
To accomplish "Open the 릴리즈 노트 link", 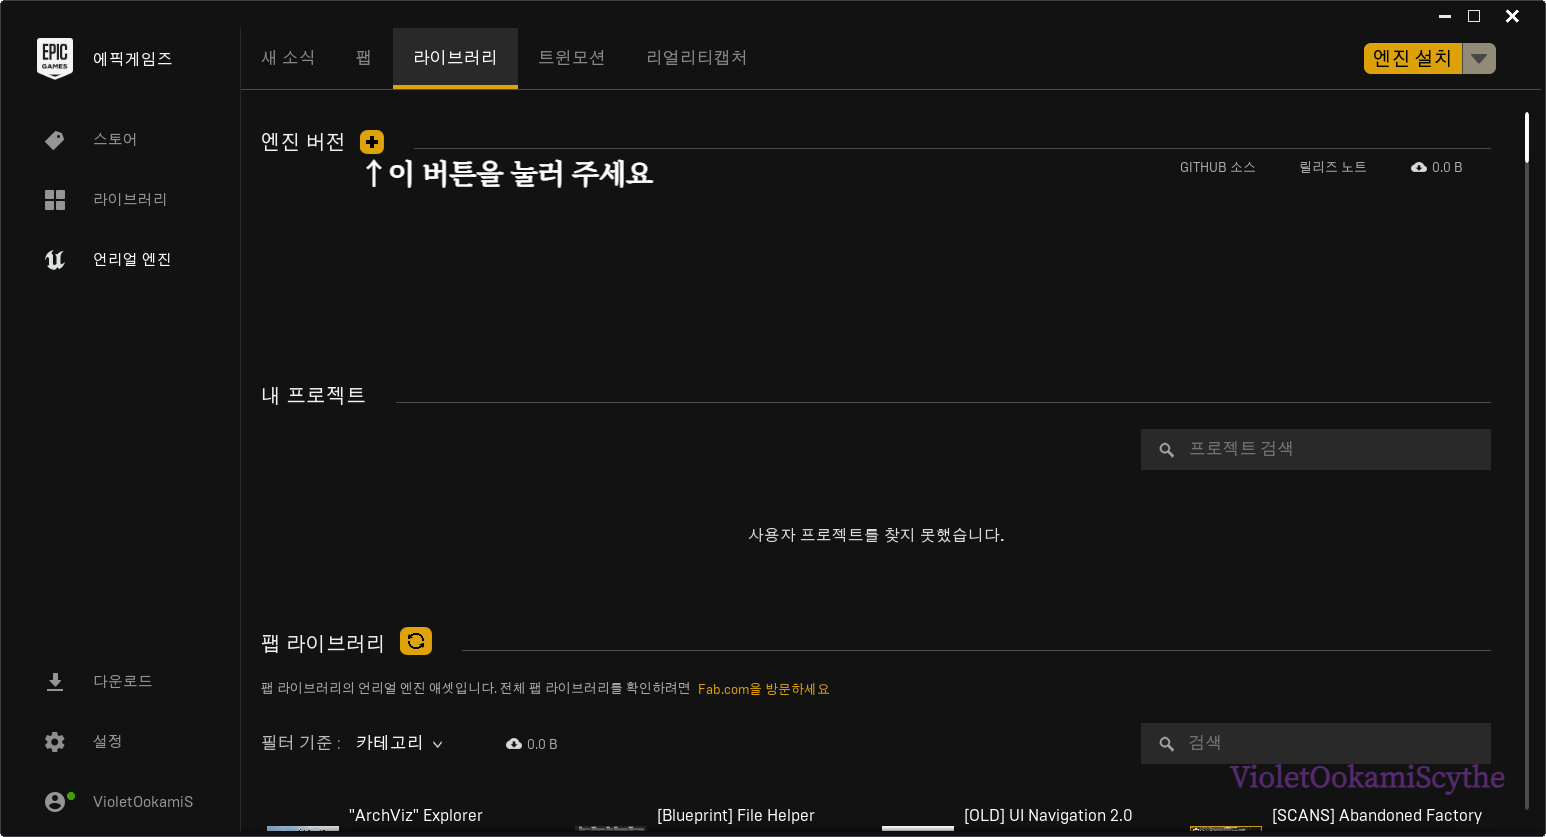I will tap(1333, 167).
